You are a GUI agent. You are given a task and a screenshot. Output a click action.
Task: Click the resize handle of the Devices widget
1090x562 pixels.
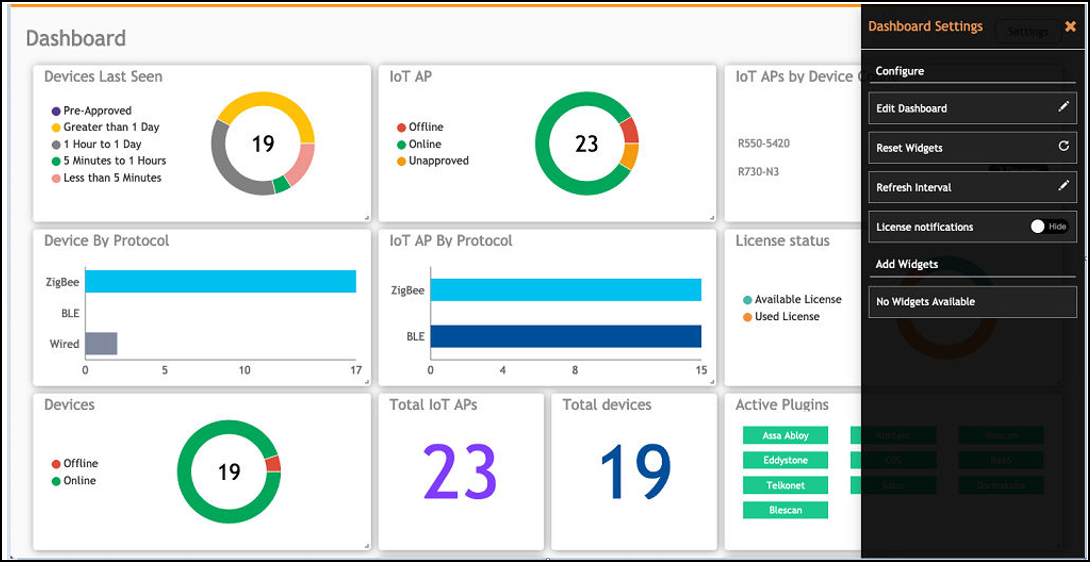point(366,546)
